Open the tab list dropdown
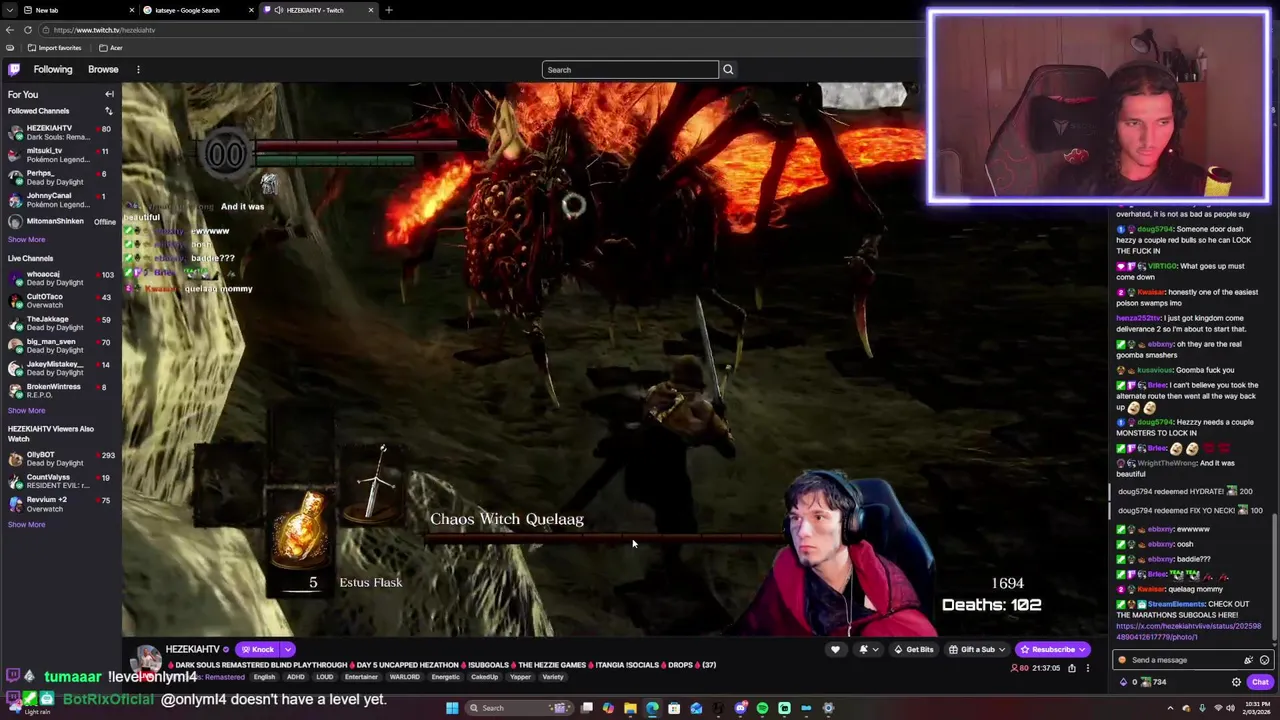Screen dimensions: 1280x720 point(10,10)
